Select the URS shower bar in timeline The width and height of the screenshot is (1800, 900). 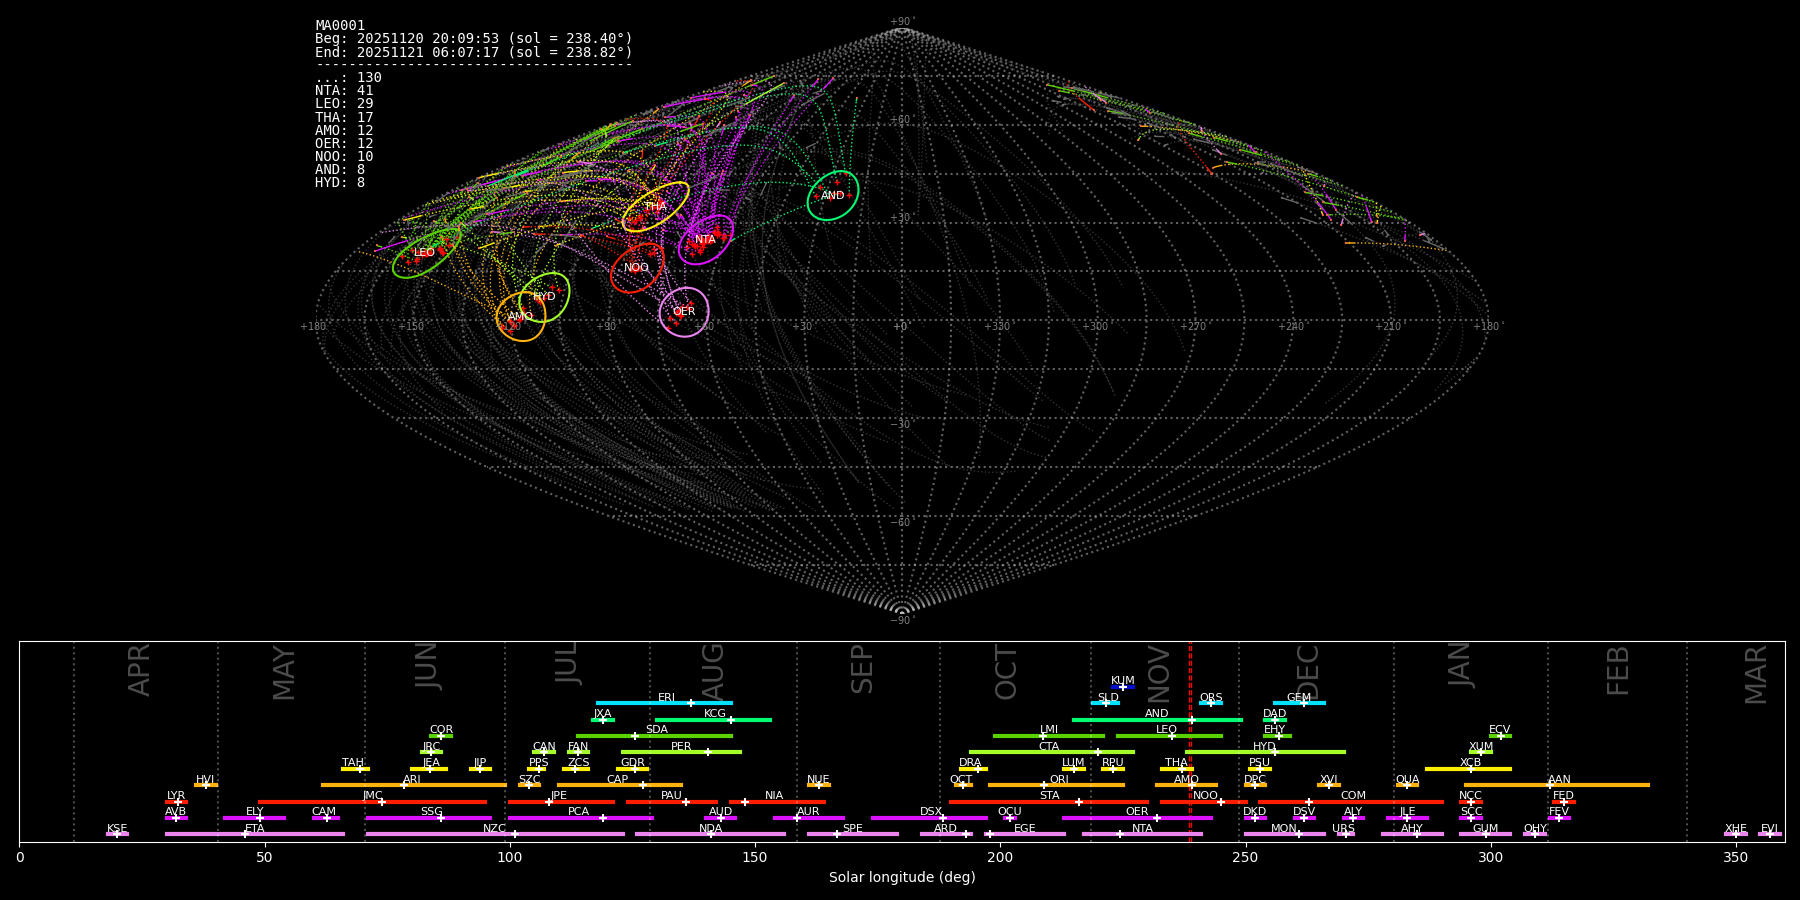click(x=1346, y=834)
